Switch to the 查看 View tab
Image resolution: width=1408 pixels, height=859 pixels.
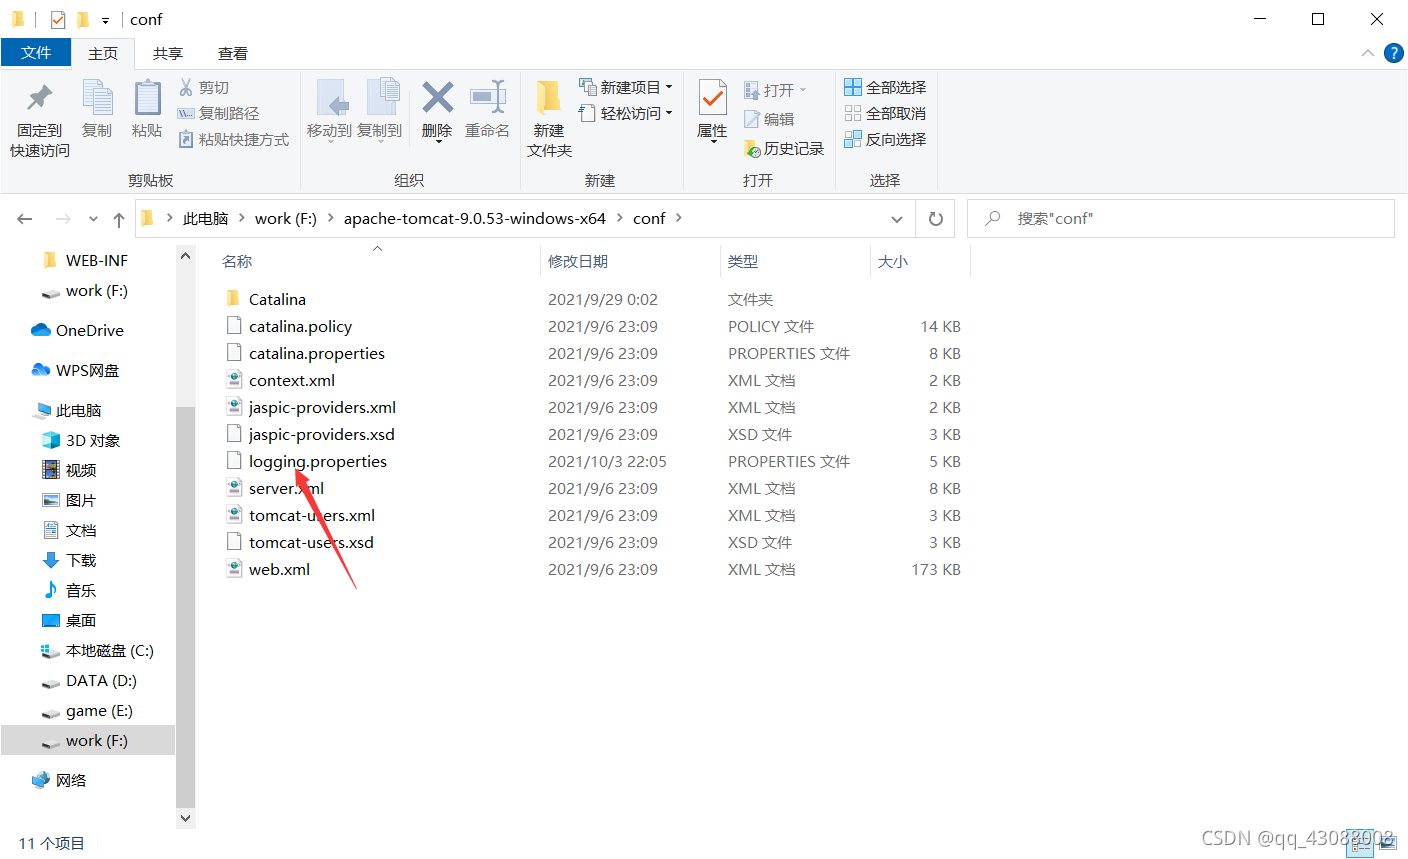pyautogui.click(x=233, y=53)
